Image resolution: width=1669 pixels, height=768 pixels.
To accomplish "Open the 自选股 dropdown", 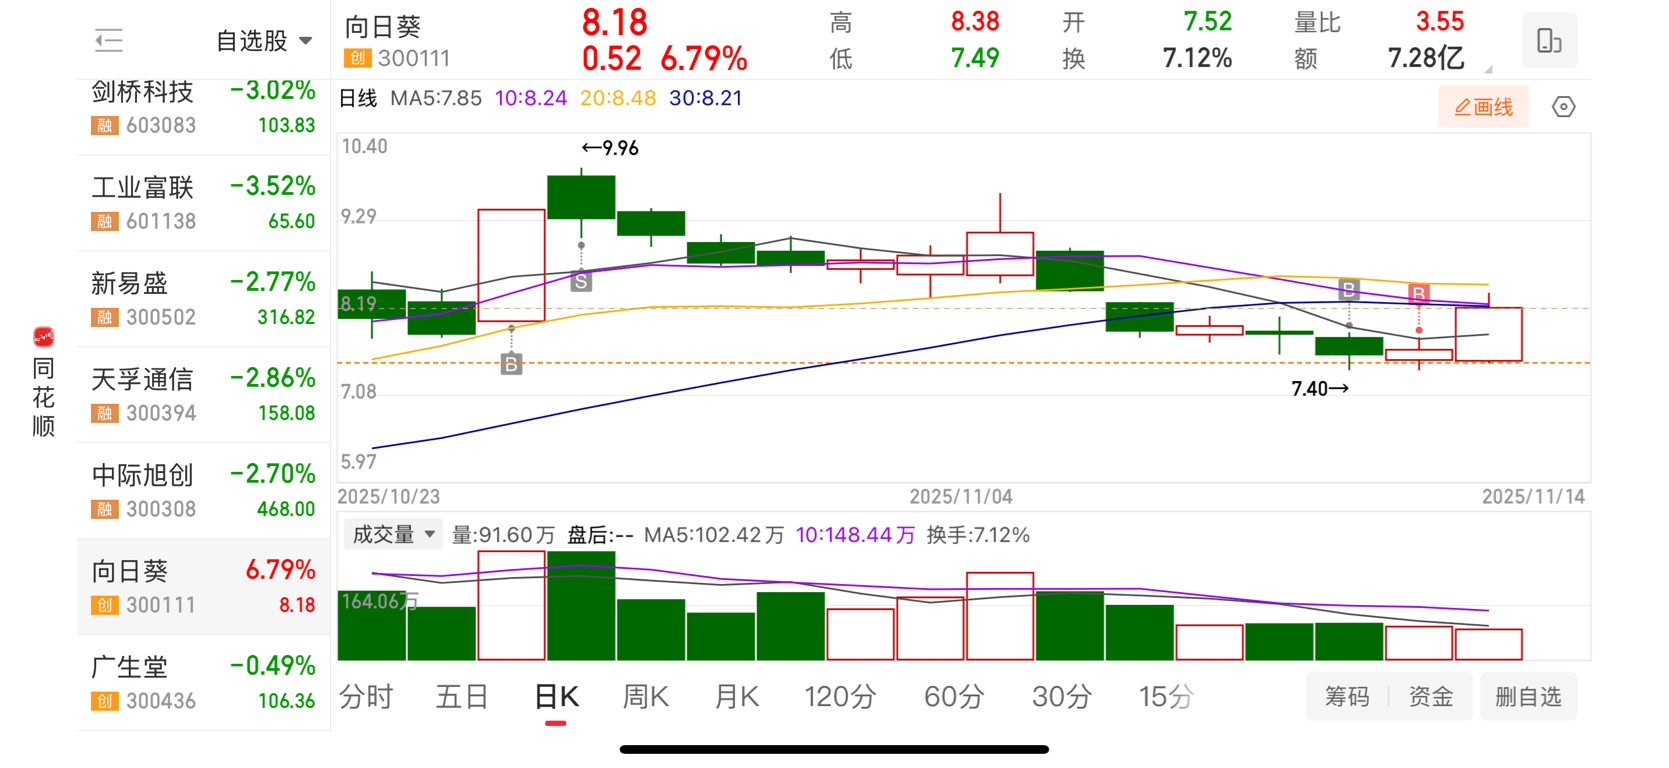I will tap(264, 41).
